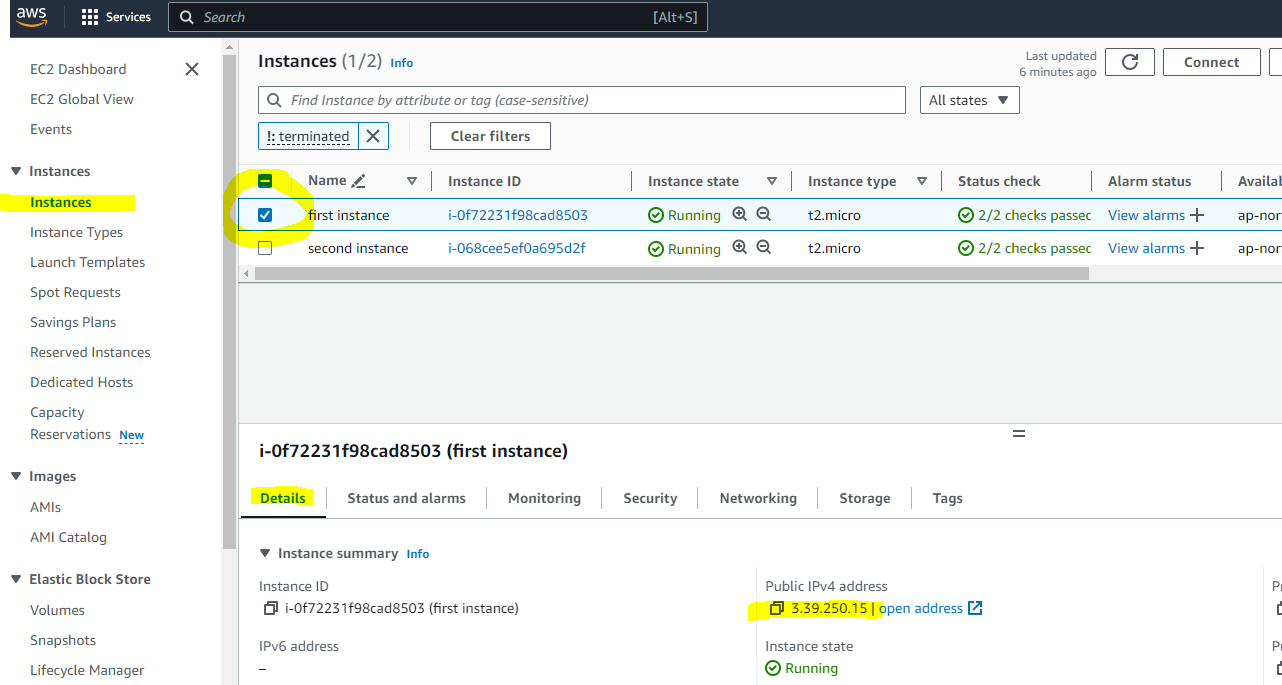Open the Services grid menu
This screenshot has width=1282, height=685.
pyautogui.click(x=116, y=17)
